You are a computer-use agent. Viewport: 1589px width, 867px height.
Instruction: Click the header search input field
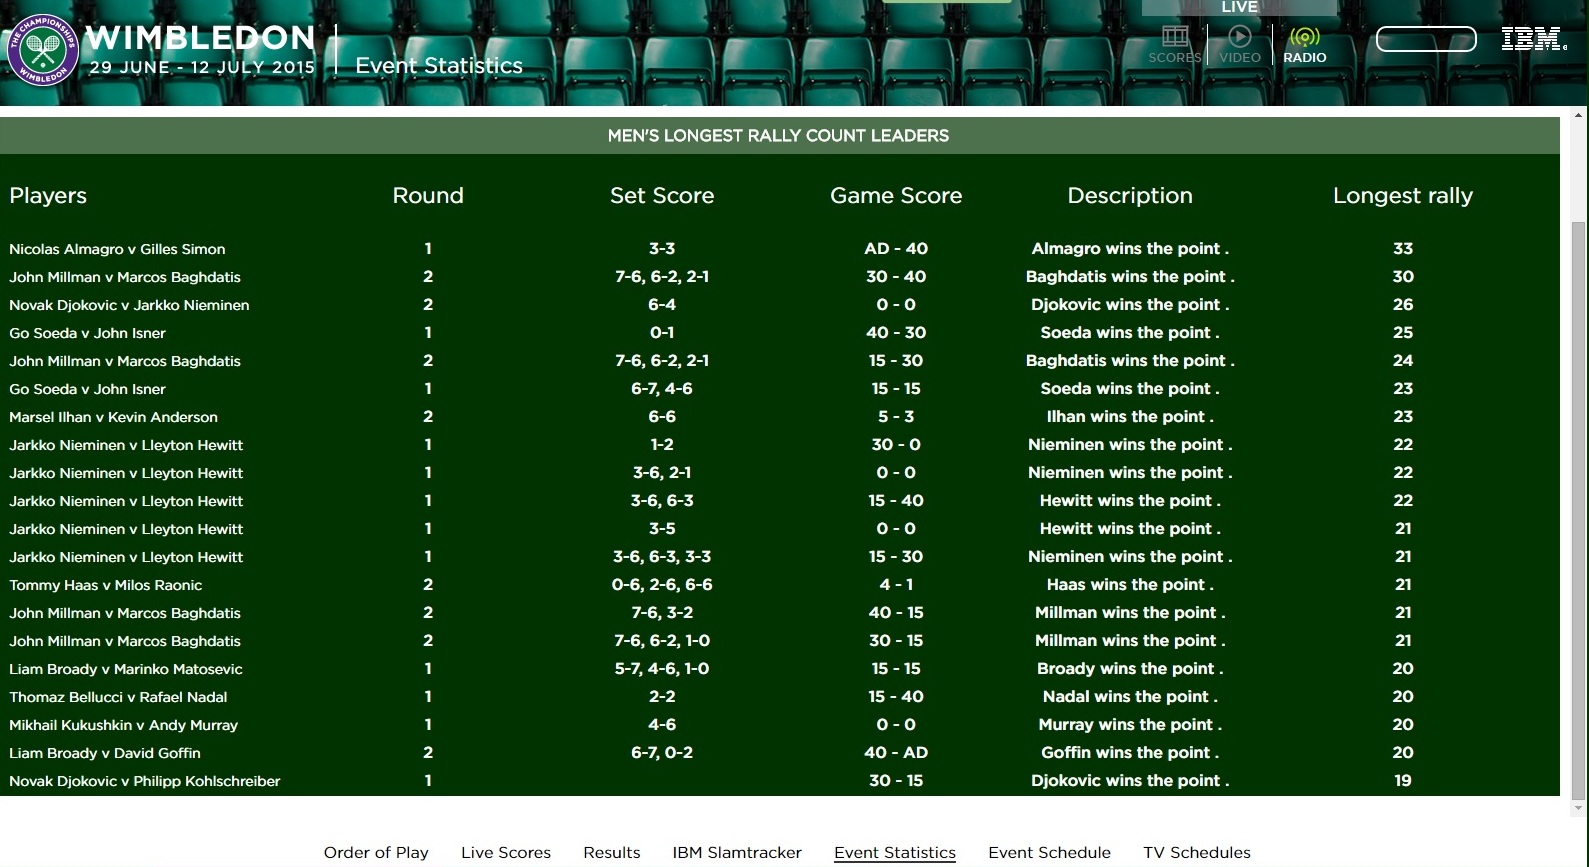(x=1426, y=39)
